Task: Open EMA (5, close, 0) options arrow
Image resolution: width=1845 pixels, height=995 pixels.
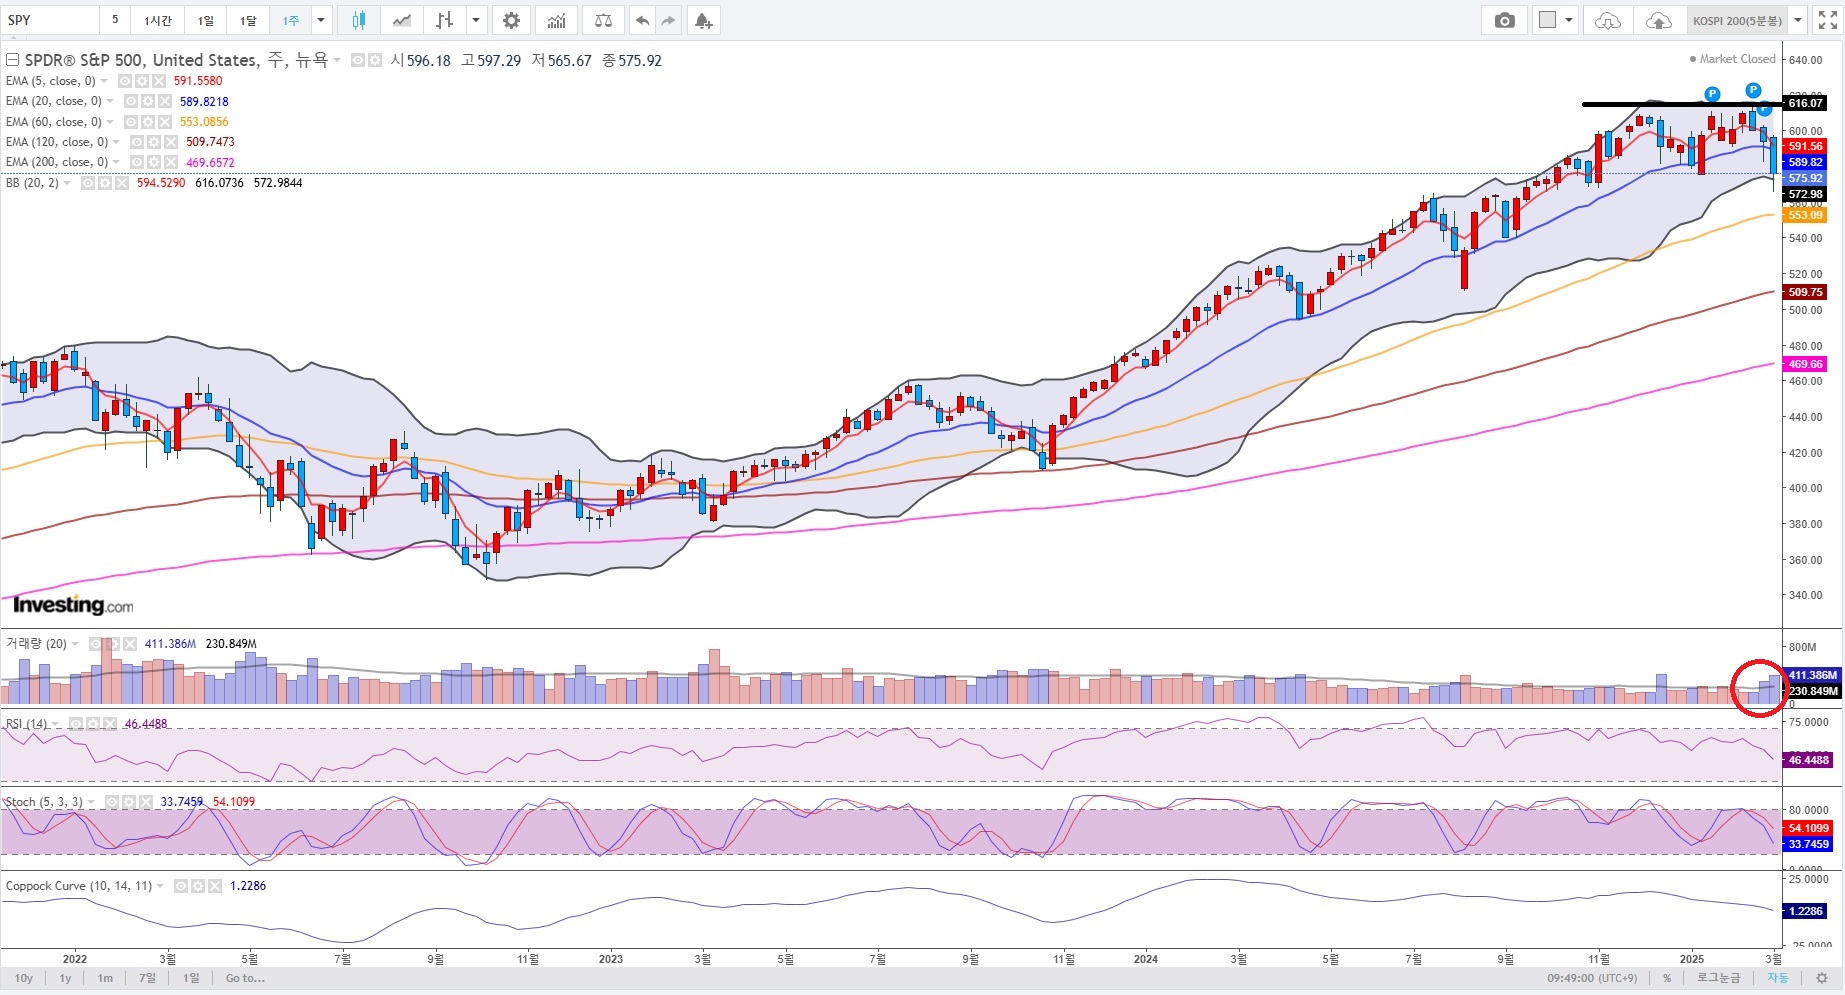Action: [104, 81]
